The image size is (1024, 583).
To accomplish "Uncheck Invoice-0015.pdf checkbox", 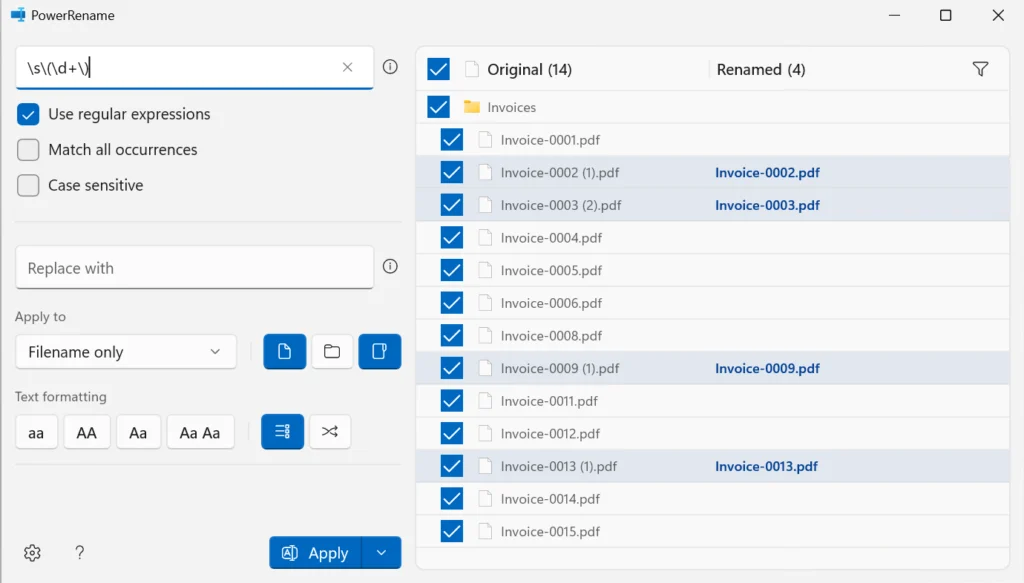I will [451, 531].
